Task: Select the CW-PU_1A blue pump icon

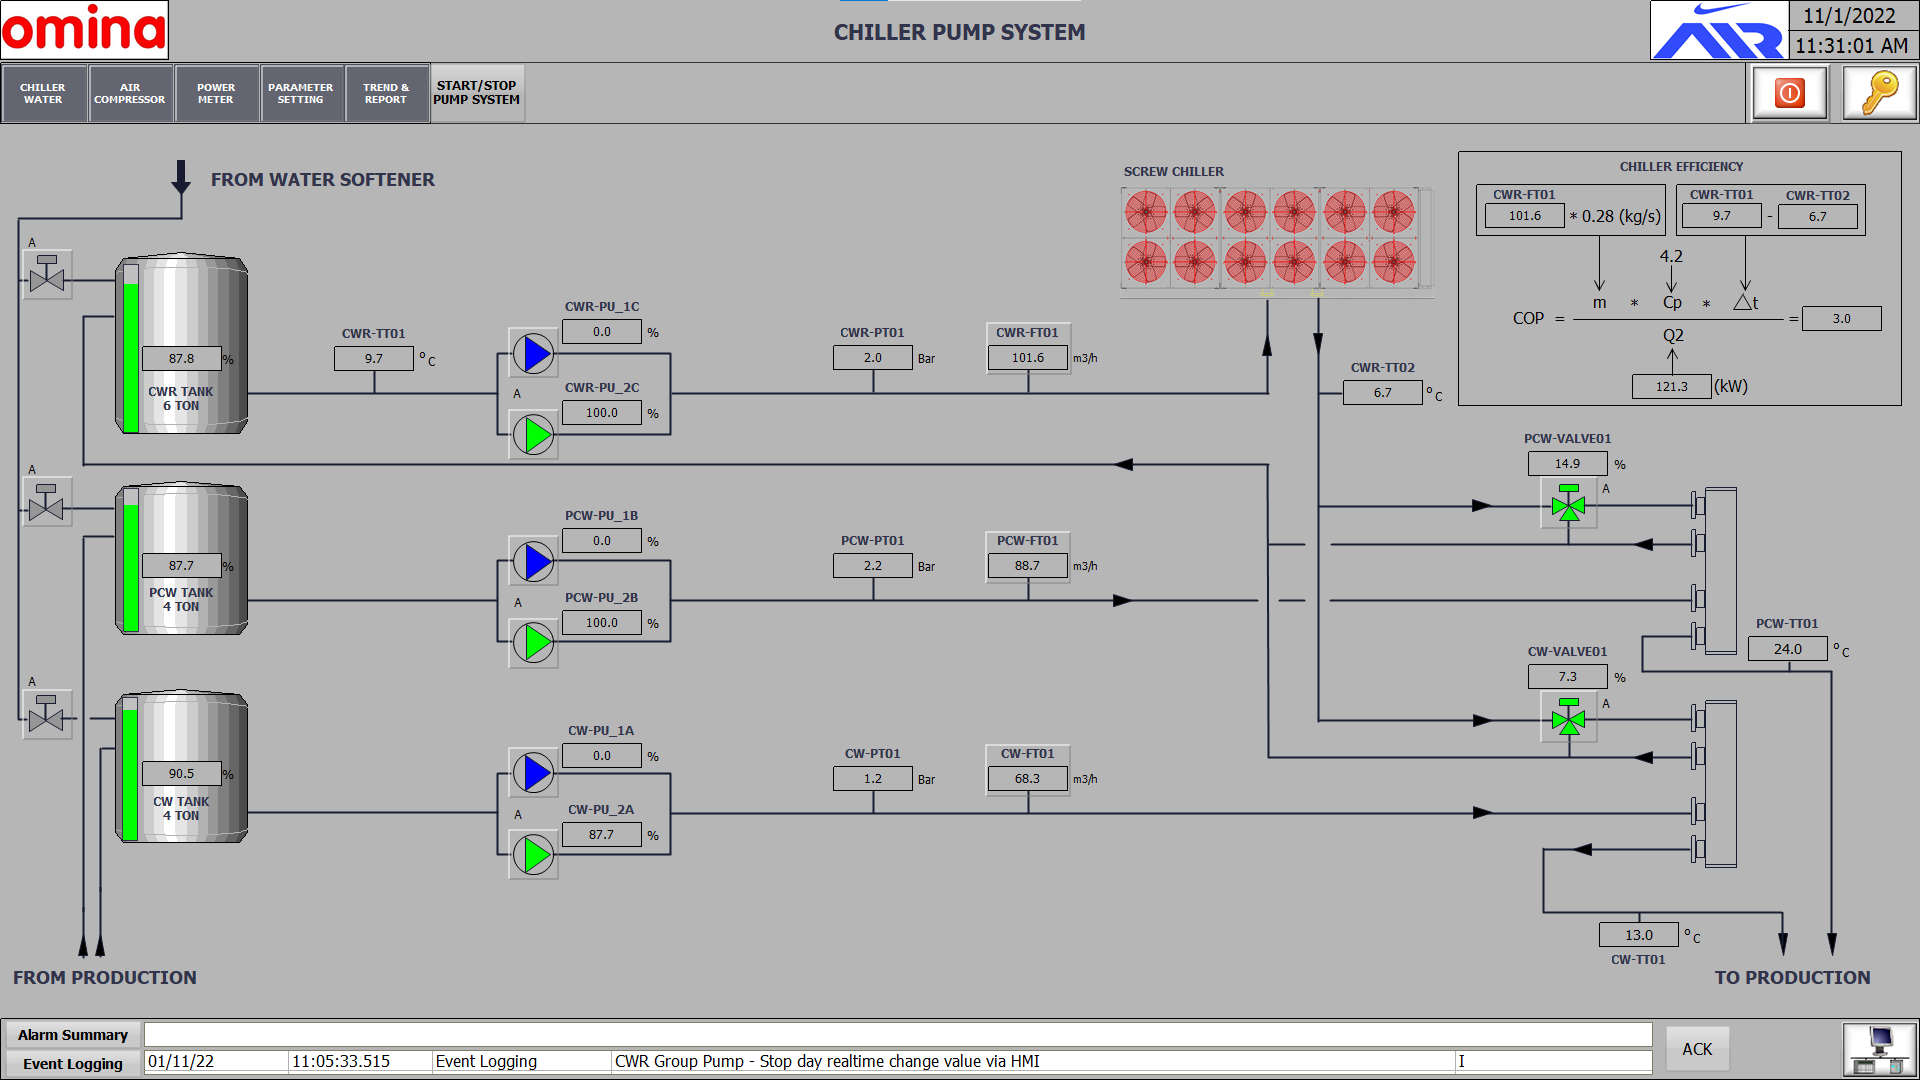Action: coord(534,773)
